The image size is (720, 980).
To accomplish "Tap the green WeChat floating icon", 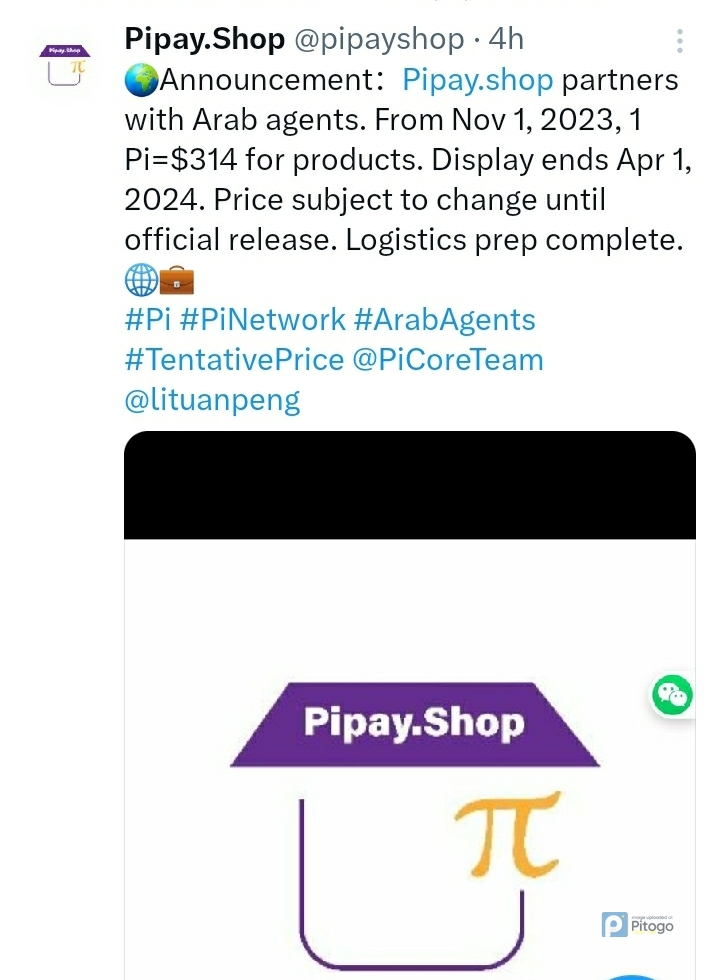I will [x=672, y=694].
